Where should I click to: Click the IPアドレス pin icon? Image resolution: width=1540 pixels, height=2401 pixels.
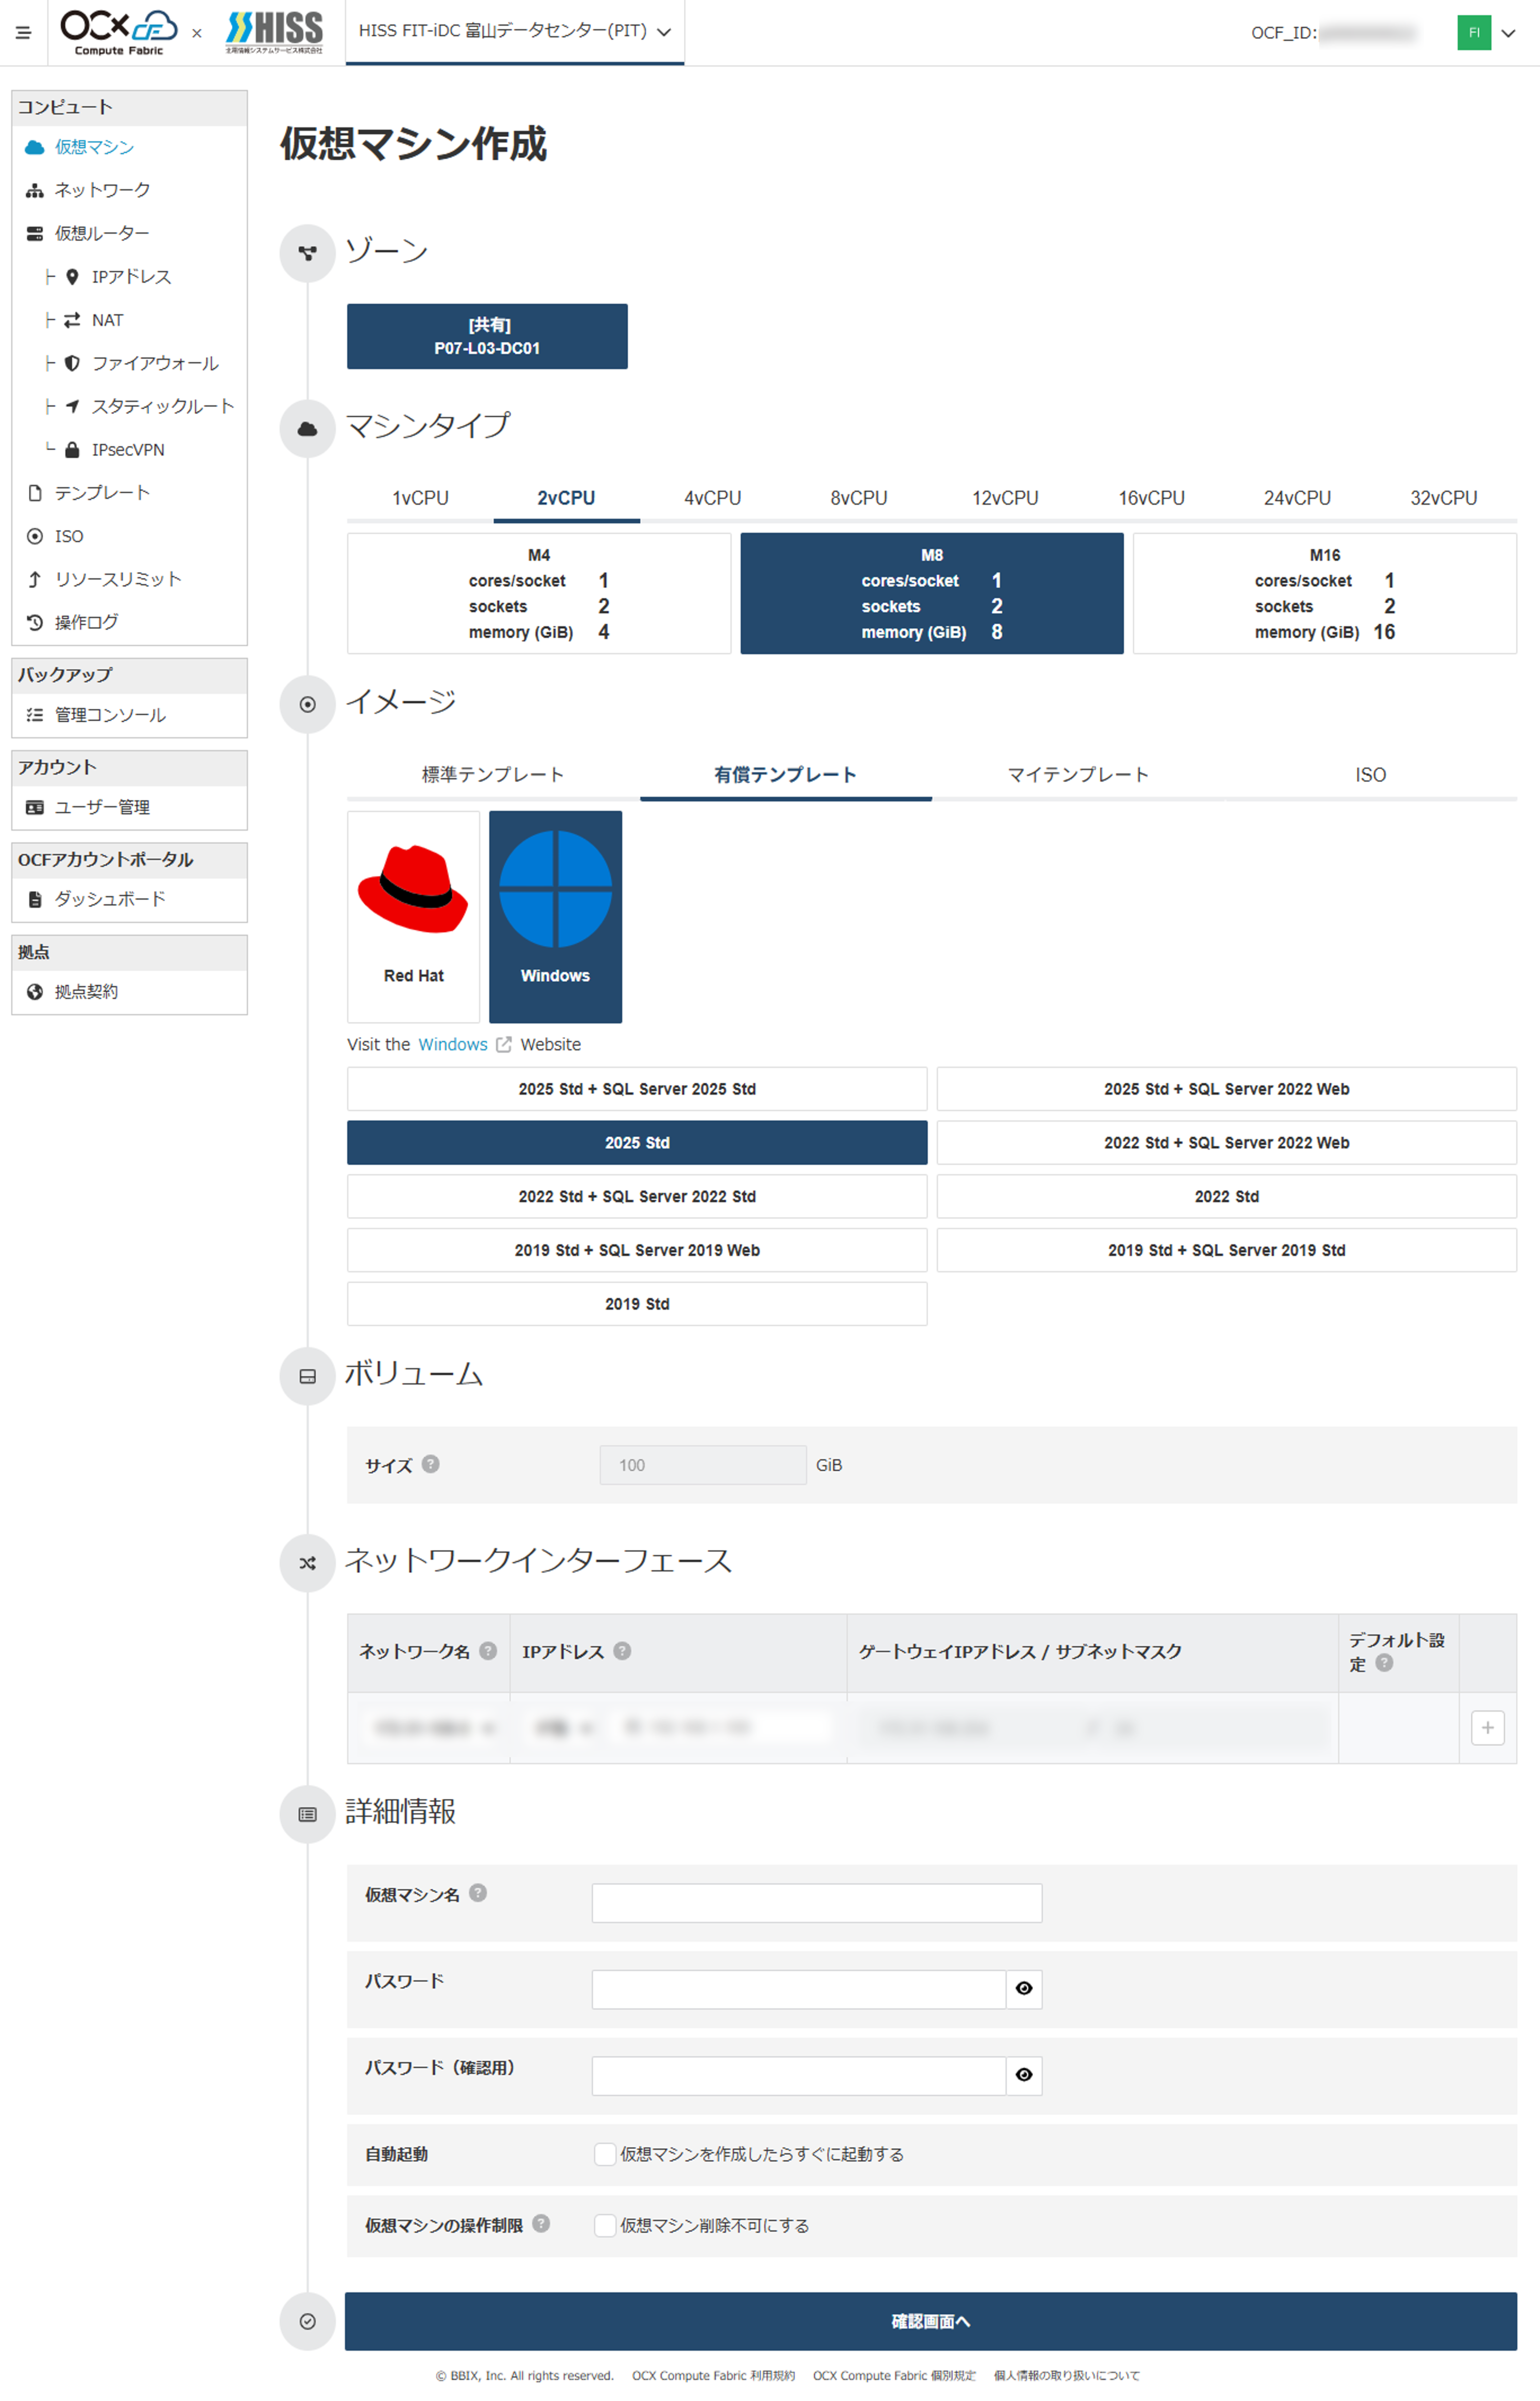(72, 277)
